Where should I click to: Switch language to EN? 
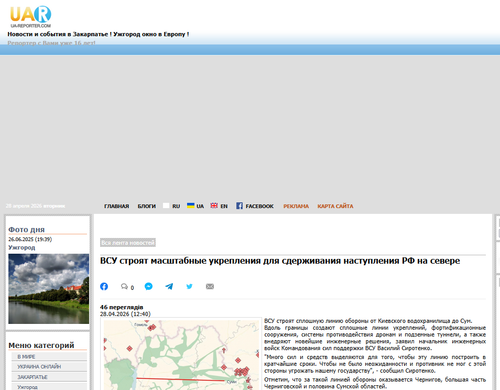[x=224, y=206]
